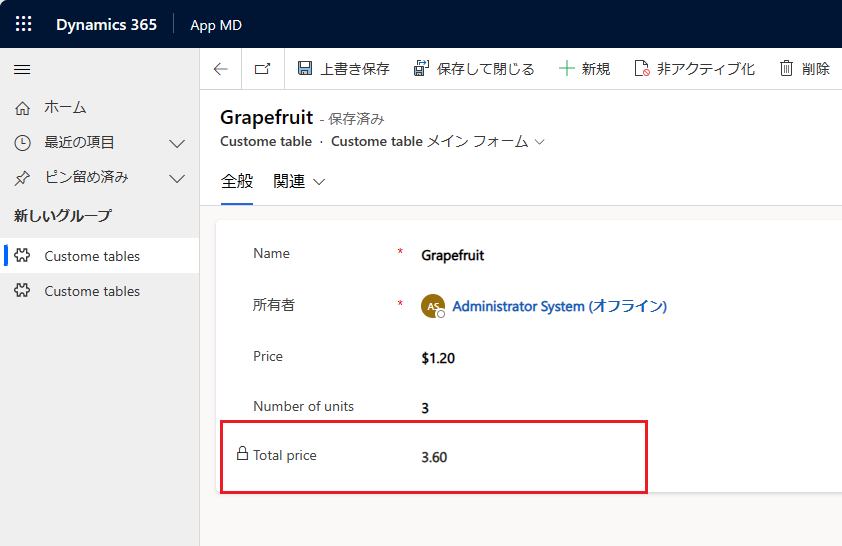Select the highlighted Custome tables nav item
Screen dimensions: 842x546
pos(99,256)
